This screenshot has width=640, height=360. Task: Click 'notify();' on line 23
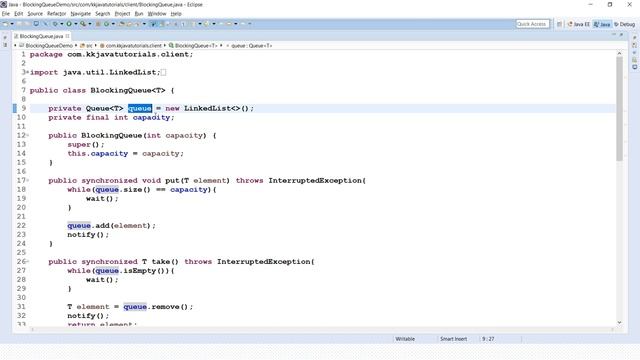(88, 235)
